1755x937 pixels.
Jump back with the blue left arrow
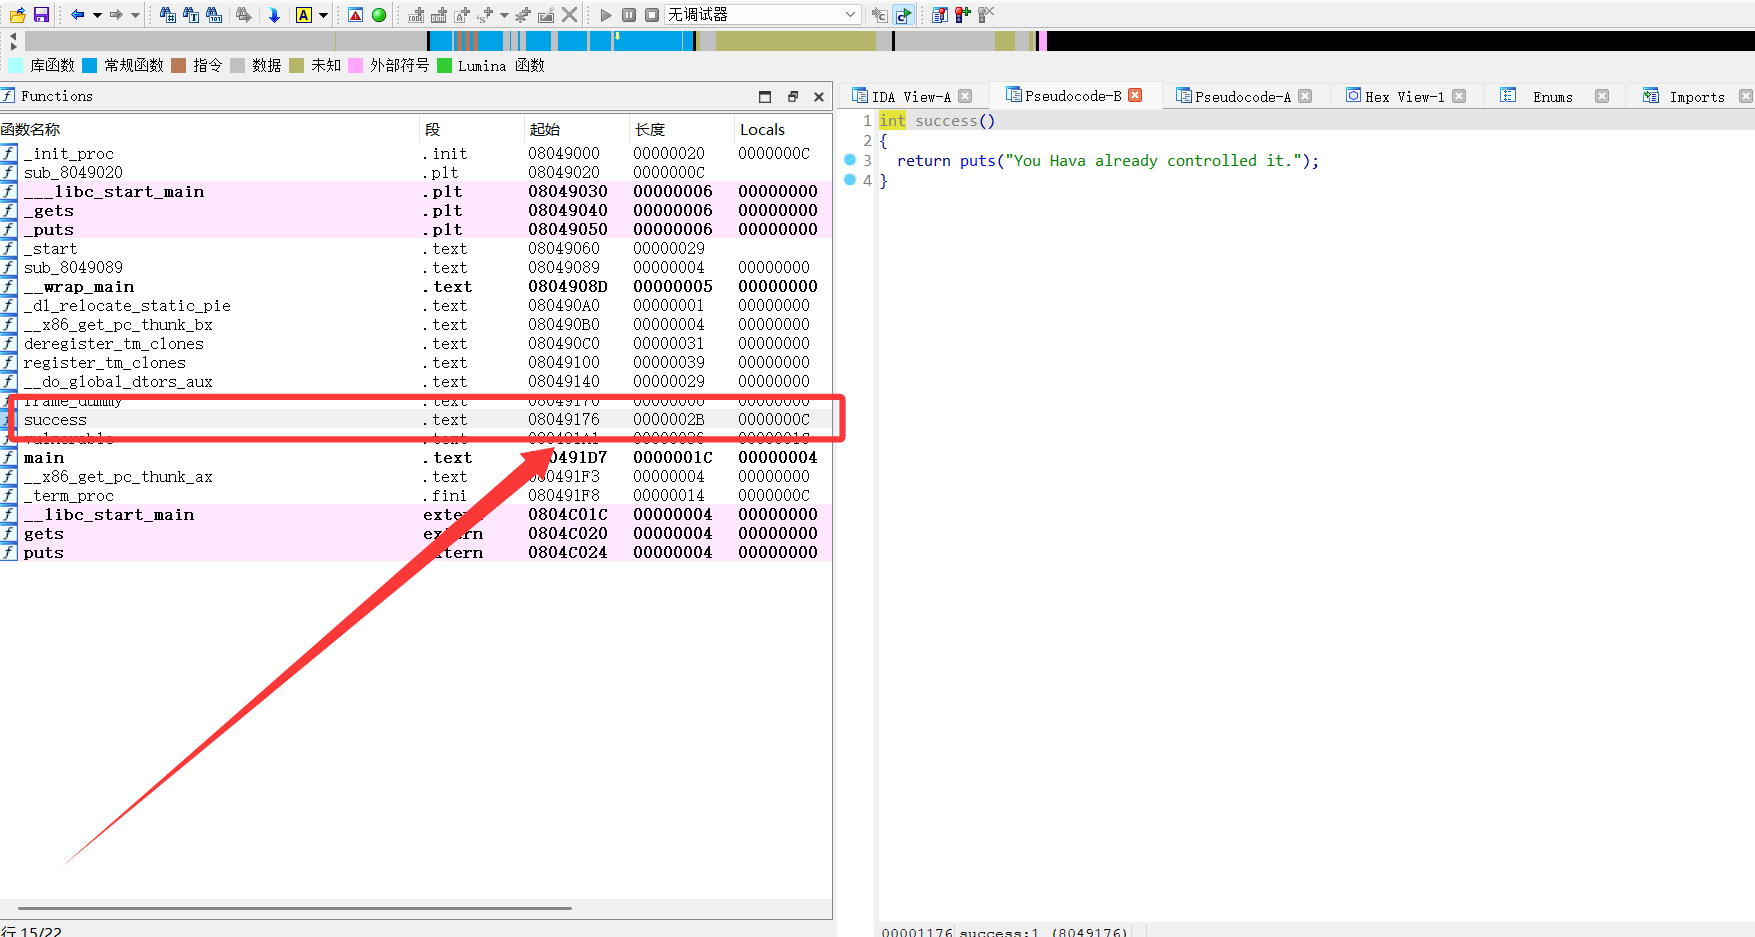77,15
